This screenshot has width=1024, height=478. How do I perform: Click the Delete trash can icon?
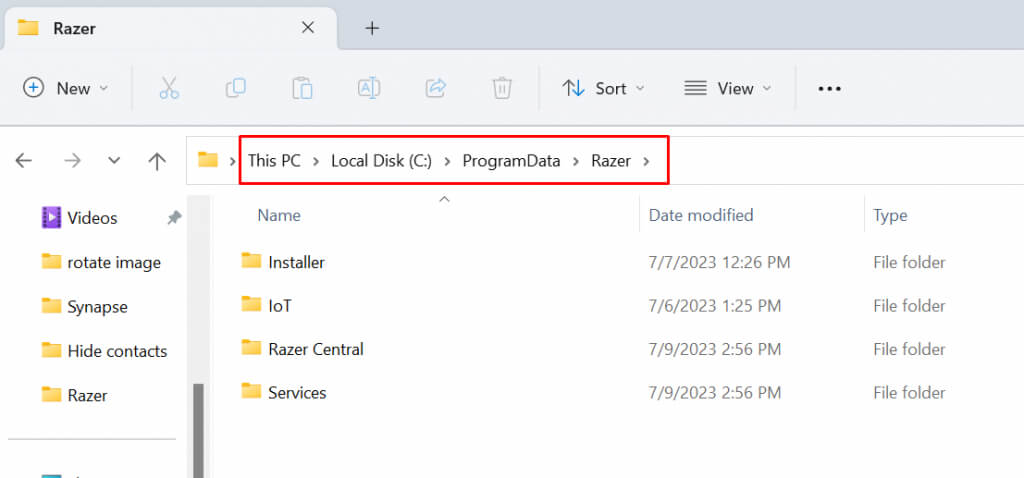pyautogui.click(x=502, y=88)
